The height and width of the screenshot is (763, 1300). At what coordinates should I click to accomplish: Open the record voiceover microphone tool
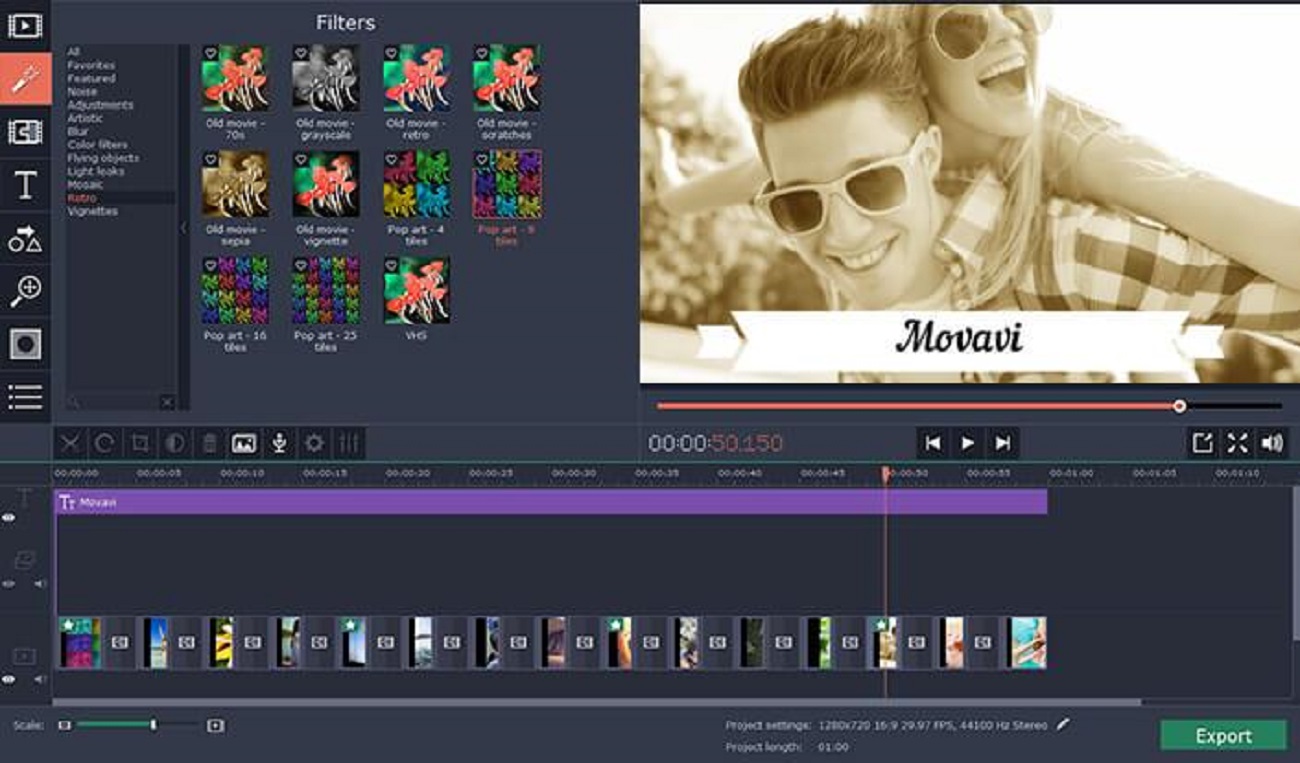coord(281,440)
